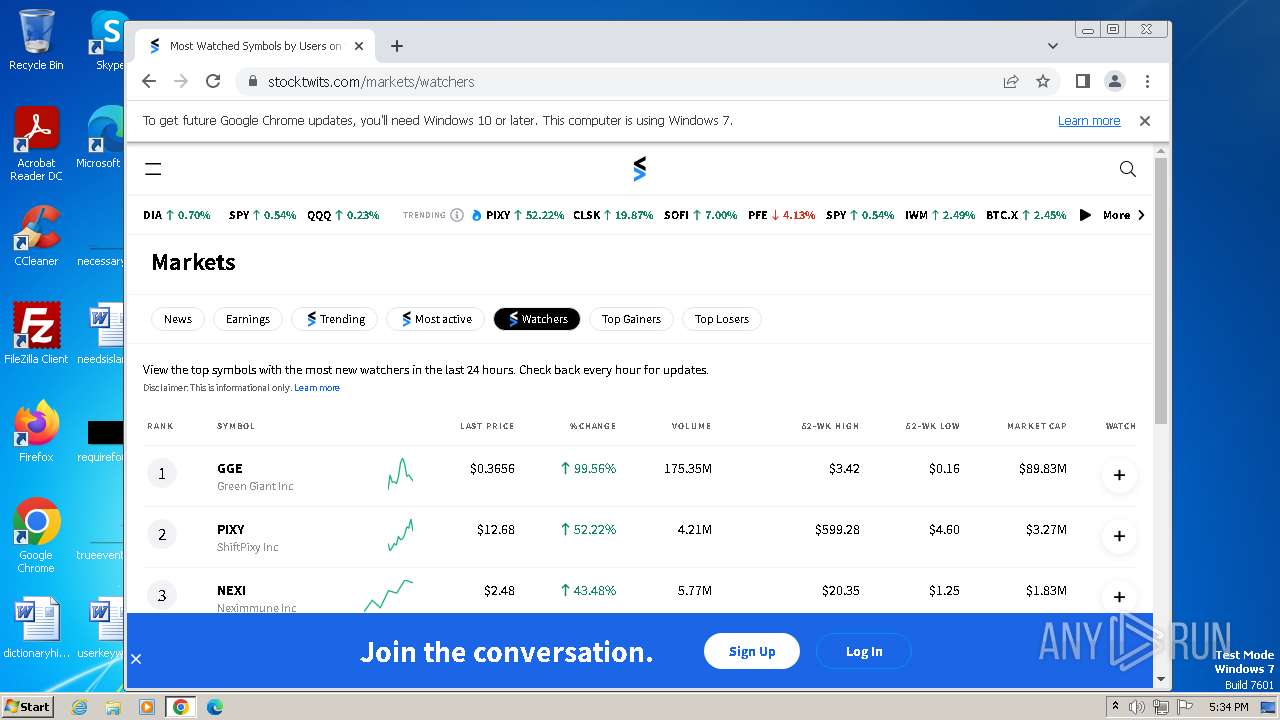
Task: Open the Stocktwits search icon
Action: point(1128,169)
